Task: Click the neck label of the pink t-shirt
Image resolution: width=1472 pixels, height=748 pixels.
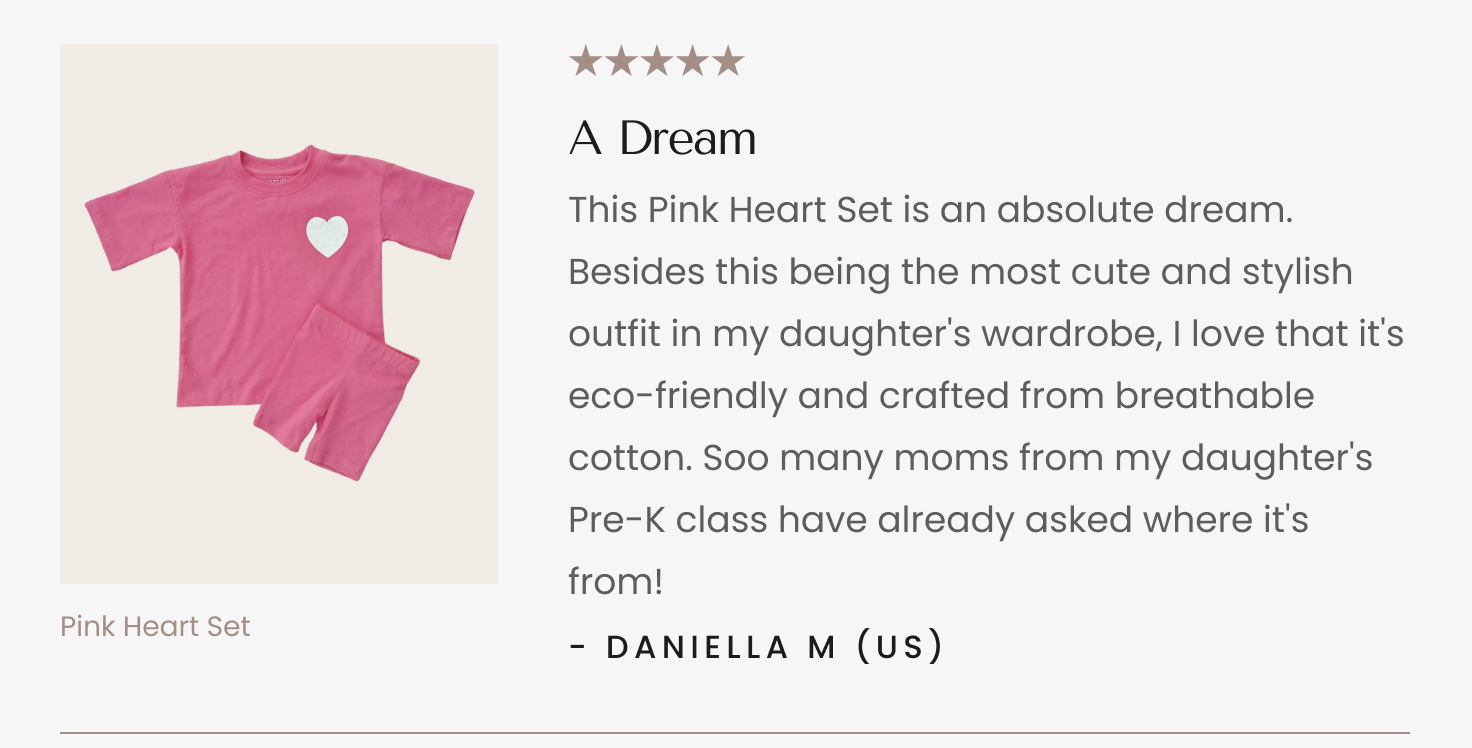Action: tap(277, 179)
